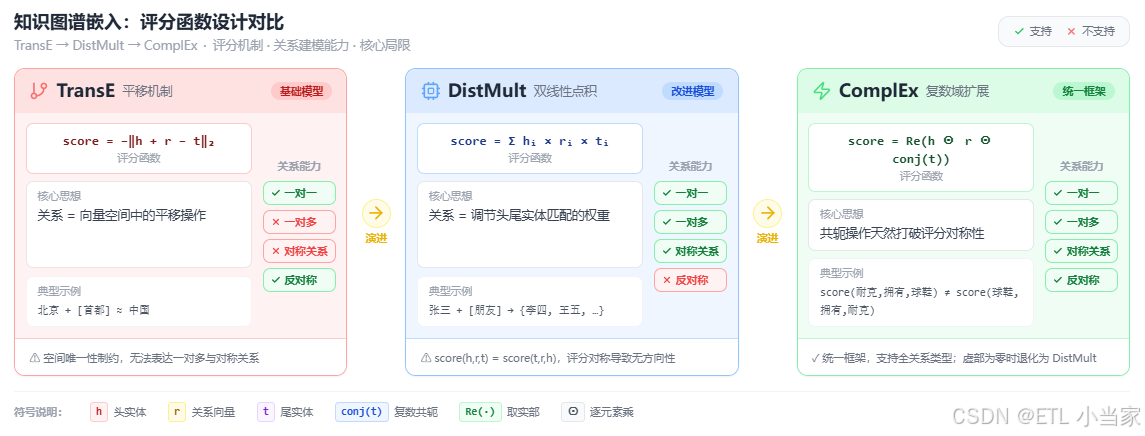Click the example 张三 + [朋友] → {李四, 王五, …}
The image size is (1145, 436).
pos(516,310)
